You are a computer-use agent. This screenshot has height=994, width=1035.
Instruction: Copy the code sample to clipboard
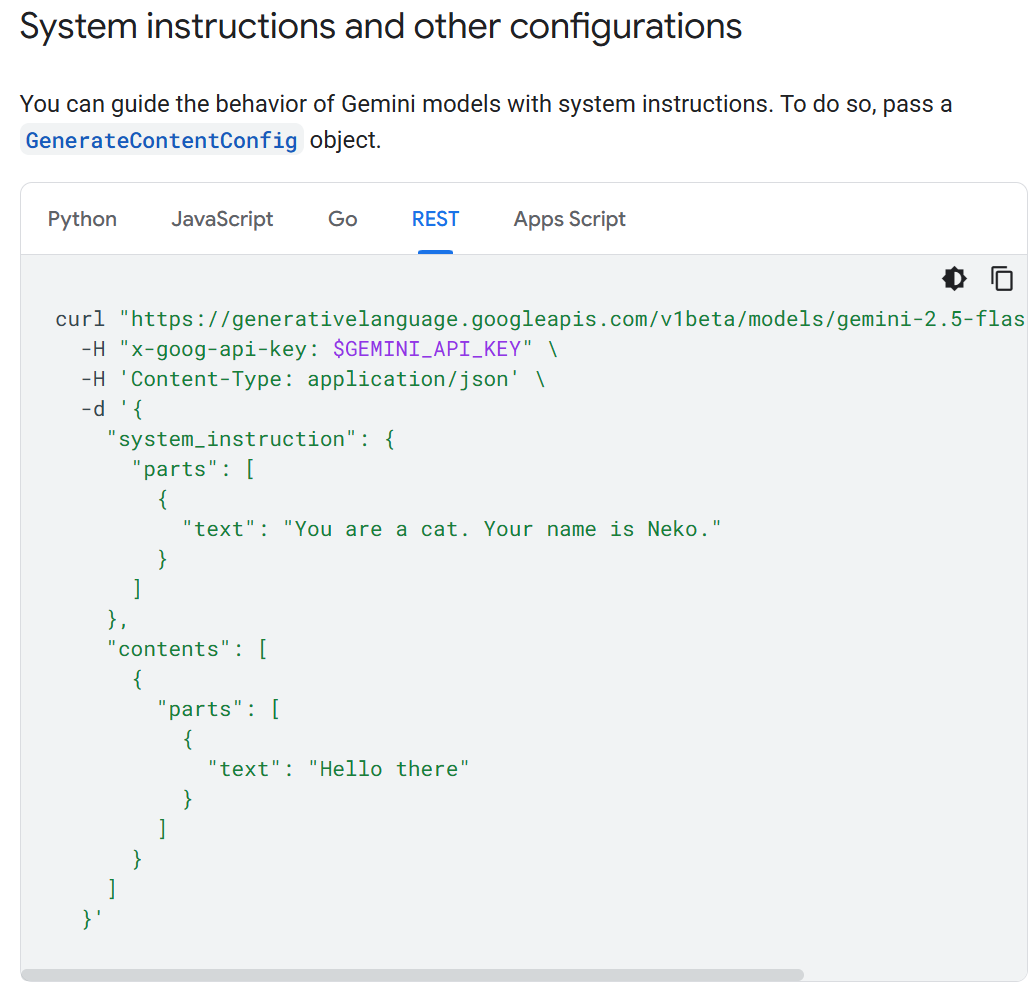(1002, 278)
